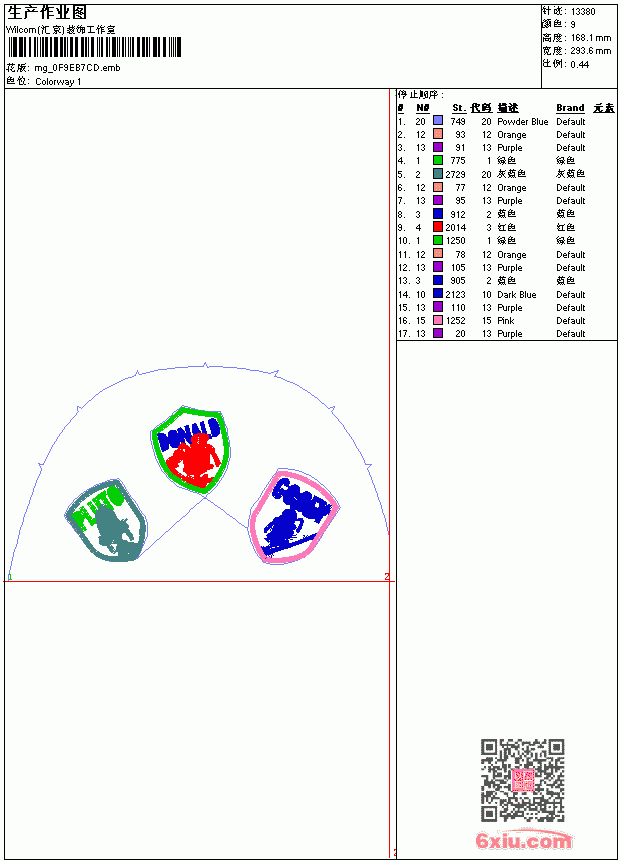Click the 'Colorway 1' label
Image resolution: width=620 pixels, height=860 pixels.
click(x=58, y=82)
